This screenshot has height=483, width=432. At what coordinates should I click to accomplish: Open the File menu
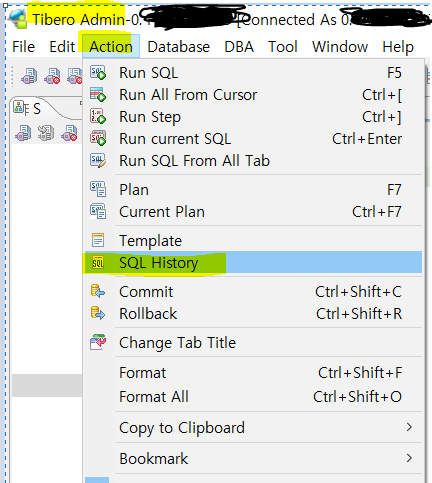click(x=23, y=47)
